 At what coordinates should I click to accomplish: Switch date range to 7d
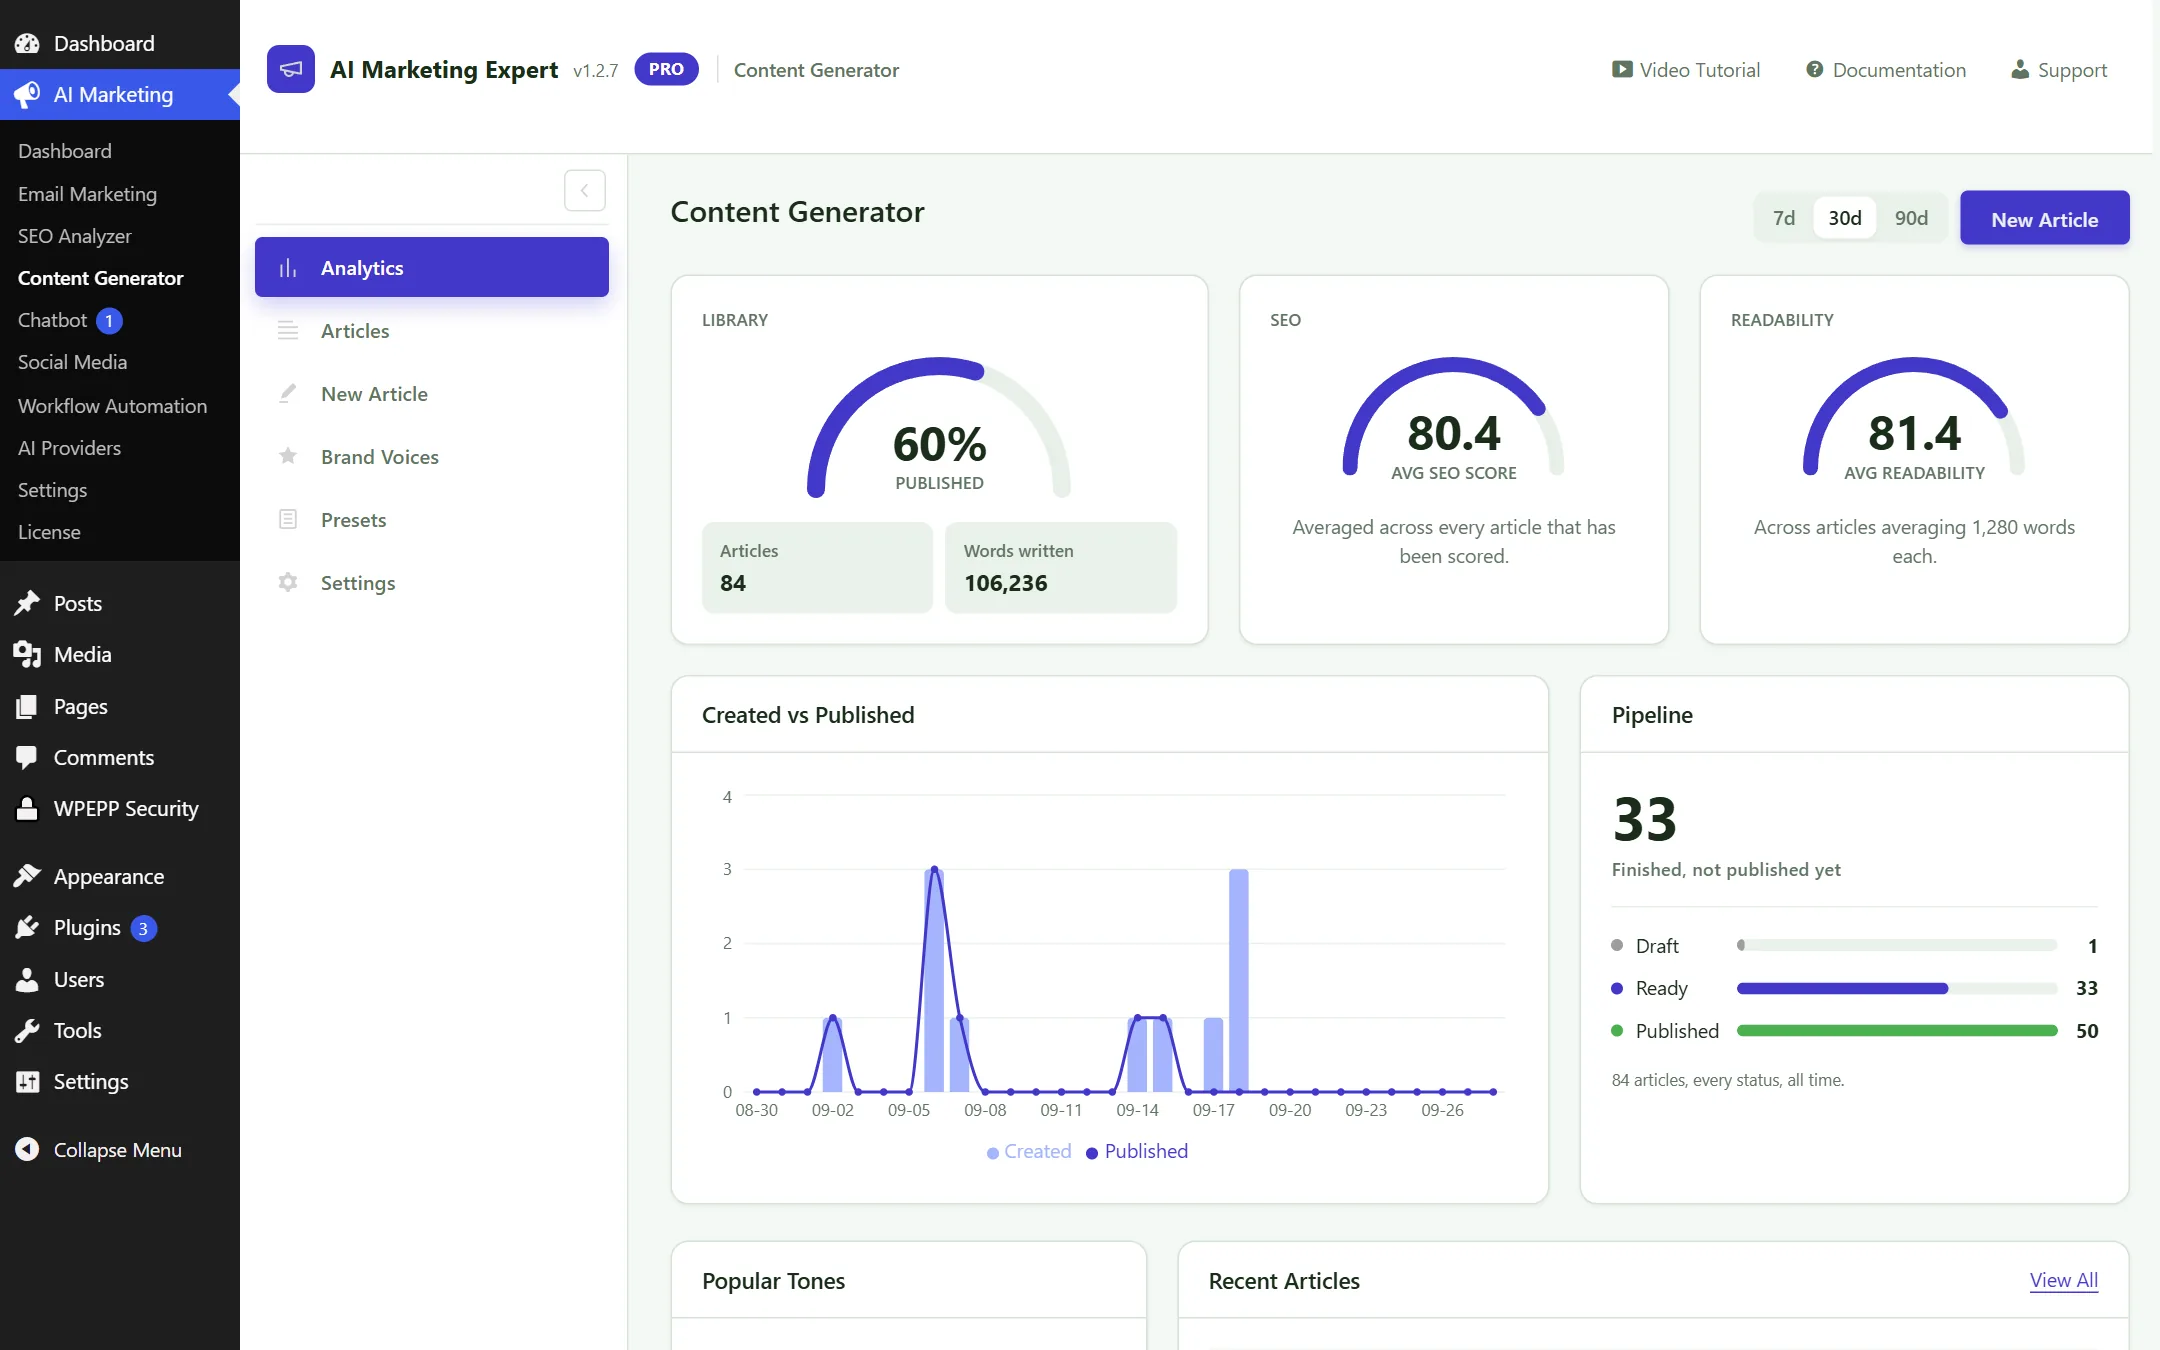coord(1784,218)
